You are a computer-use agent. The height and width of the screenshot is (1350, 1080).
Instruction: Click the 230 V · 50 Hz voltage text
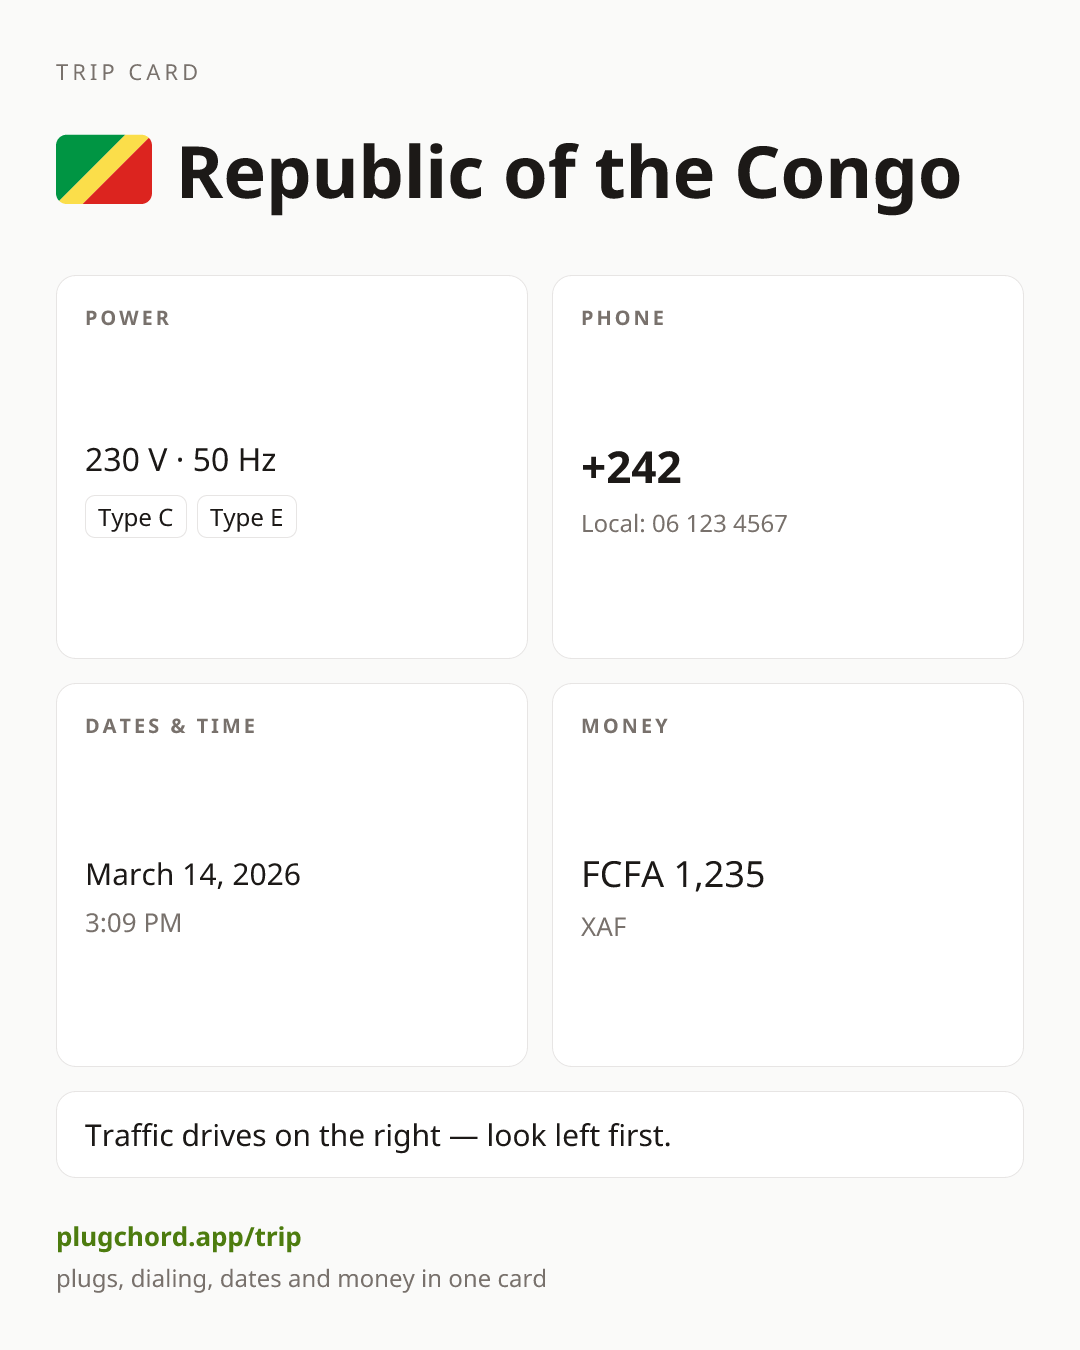tap(181, 460)
